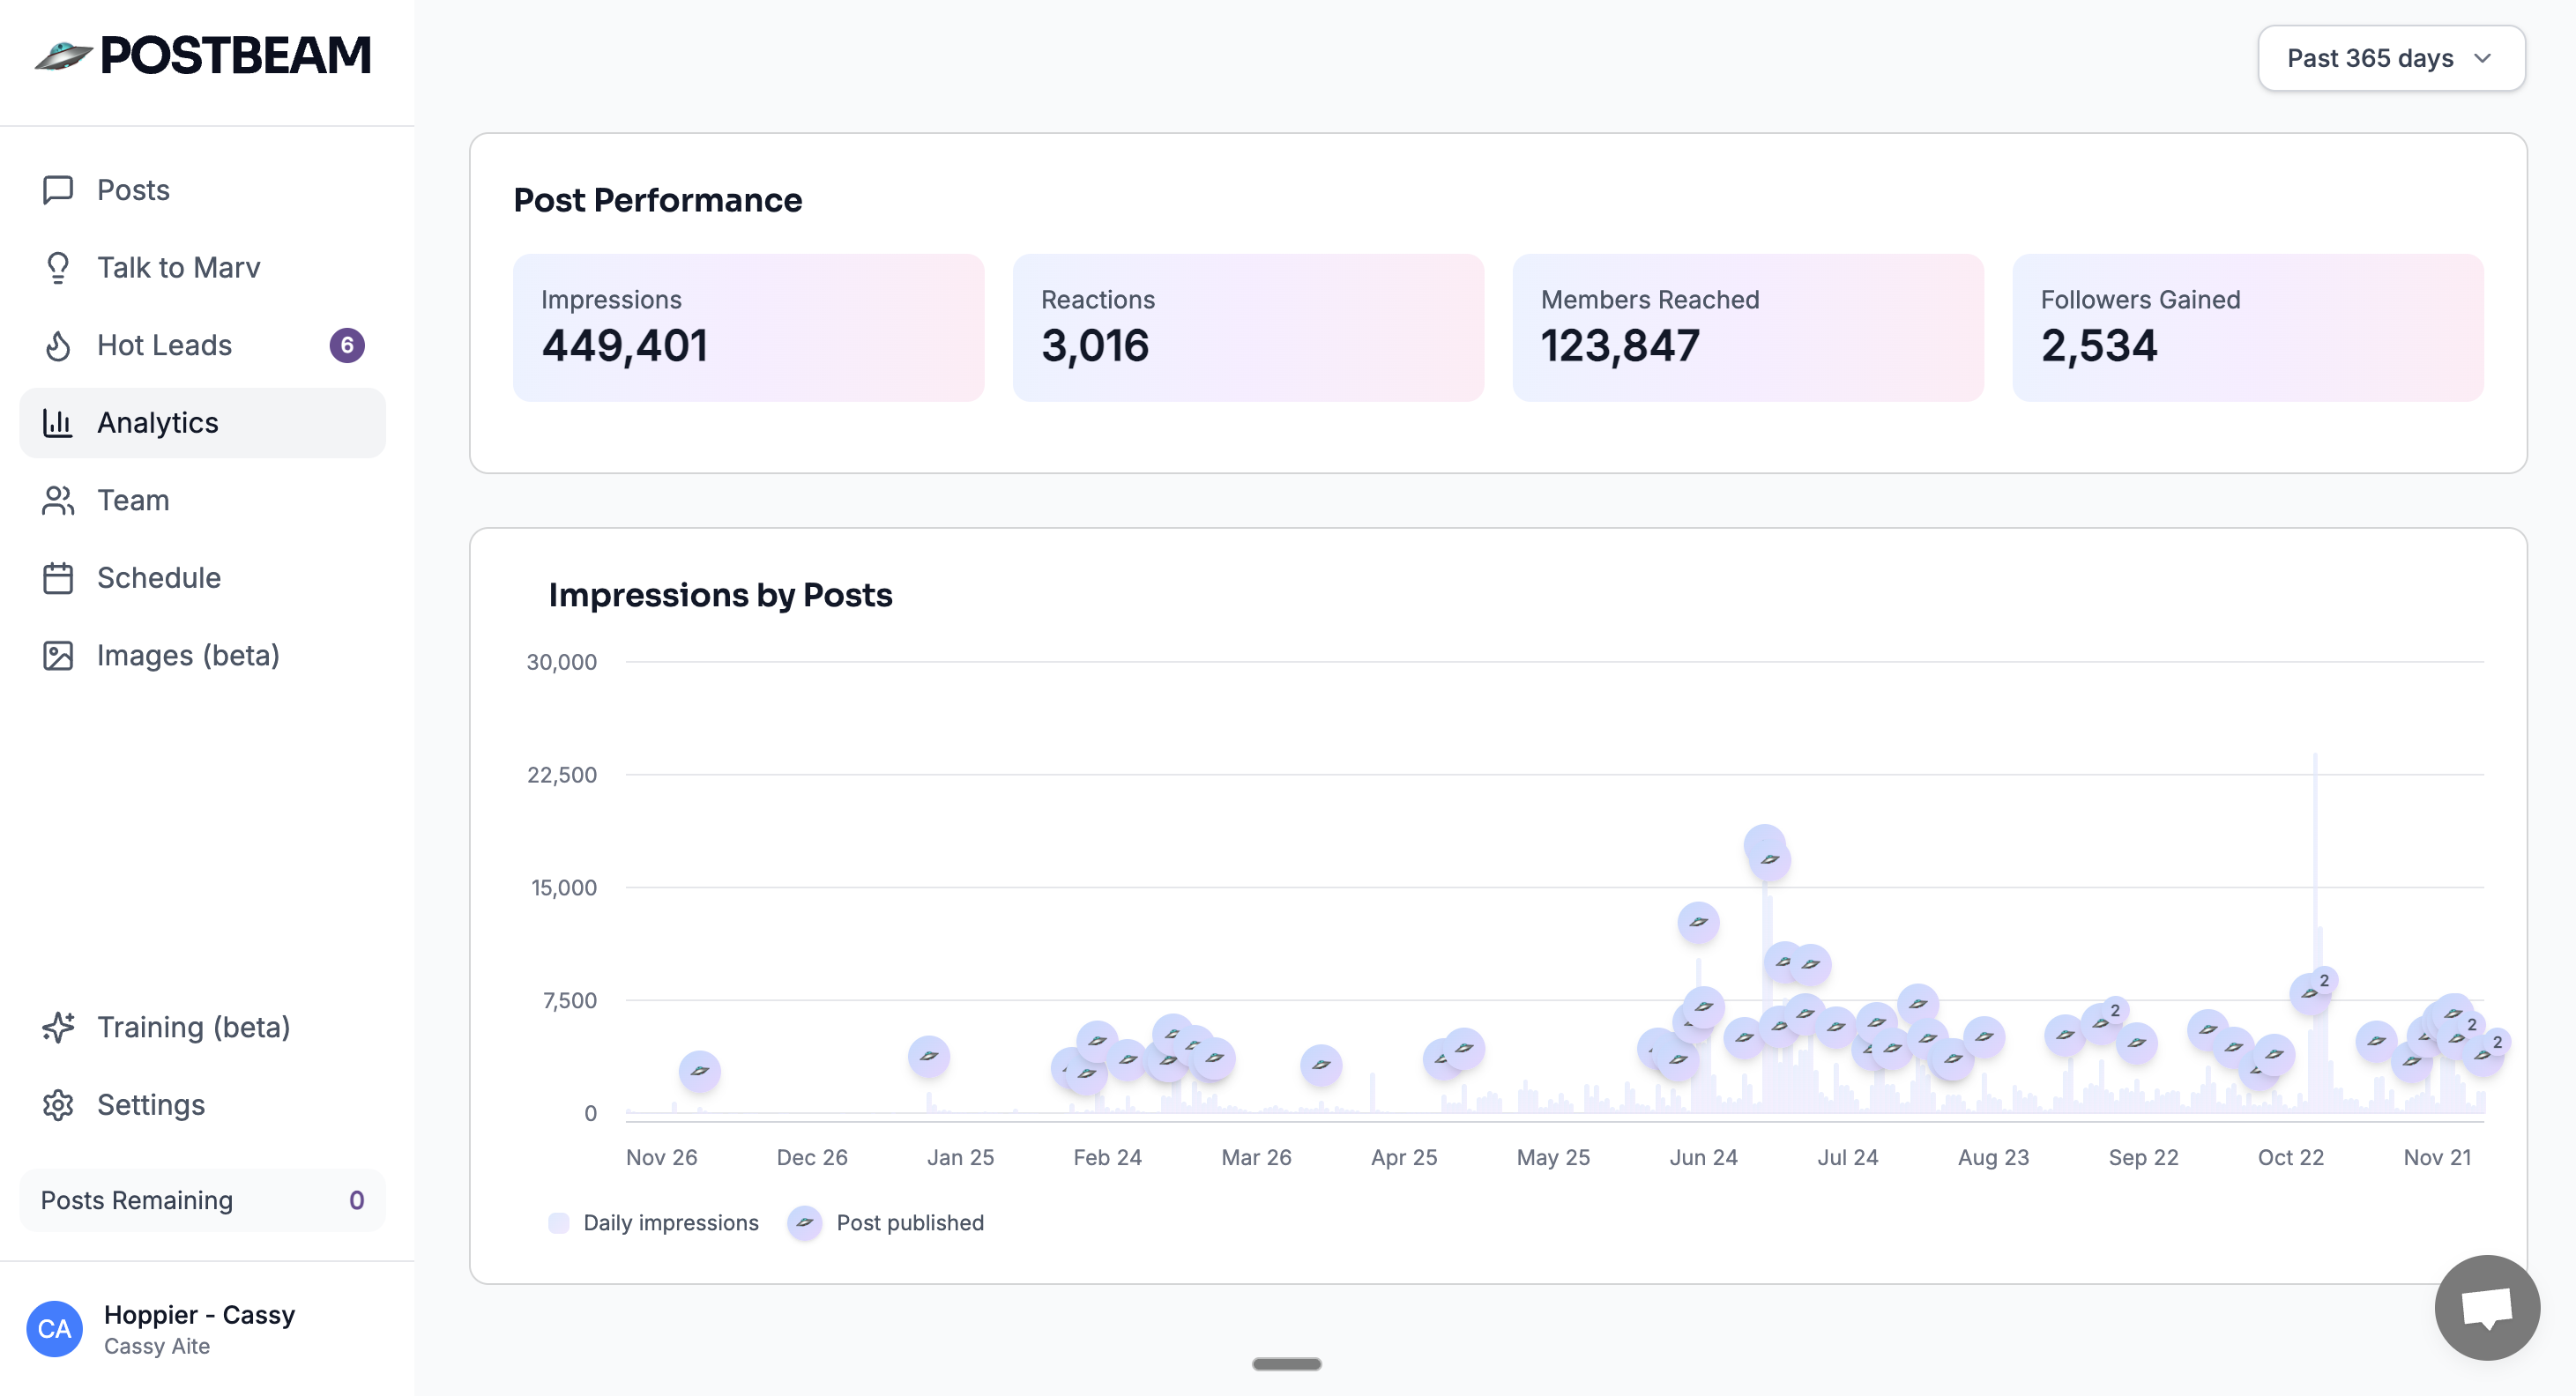Click the Schedule calendar icon

(58, 578)
